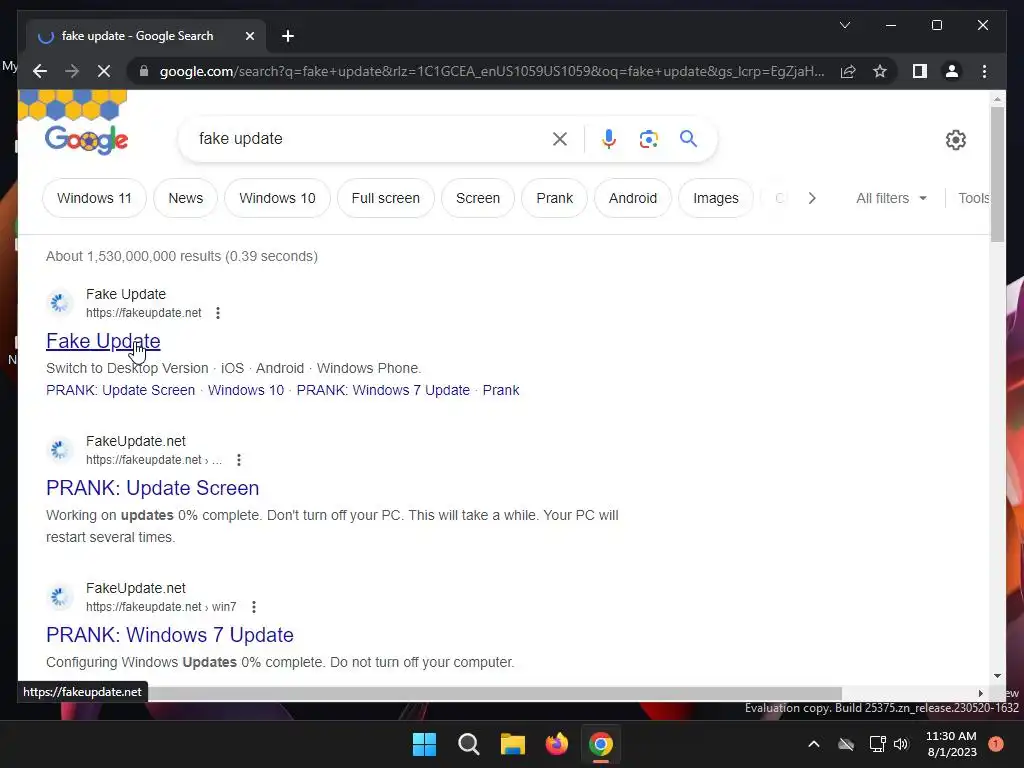
Task: Go back to the previous page
Action: click(x=40, y=71)
